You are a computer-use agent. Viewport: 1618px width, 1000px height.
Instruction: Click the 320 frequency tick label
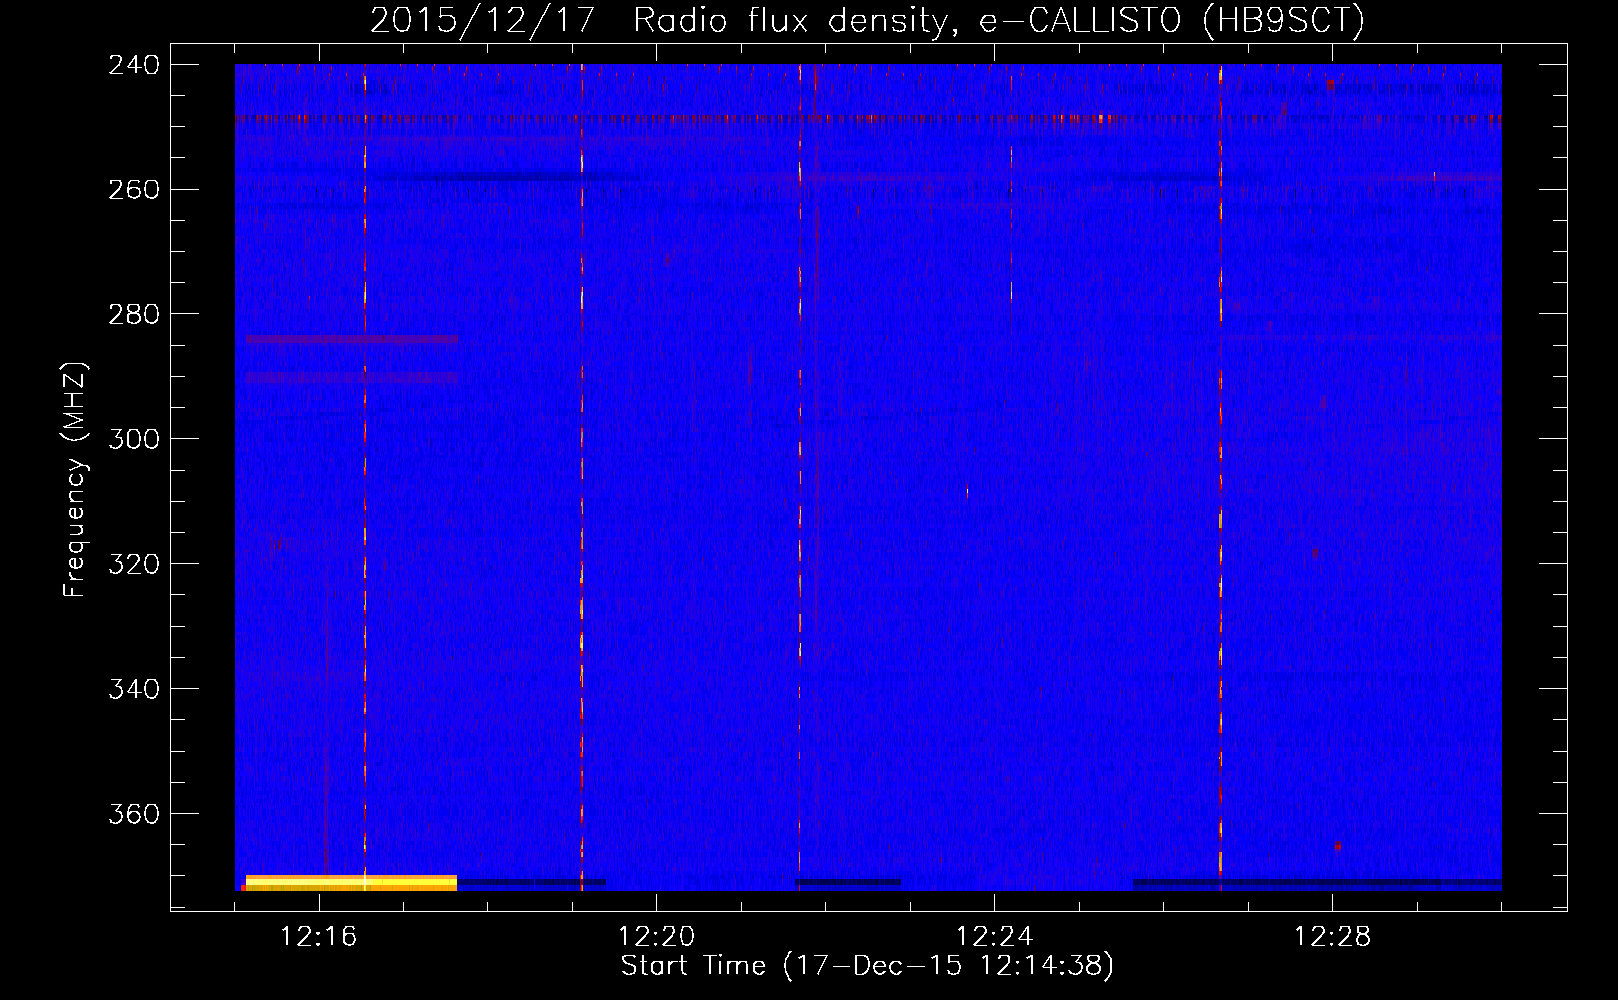coord(134,565)
